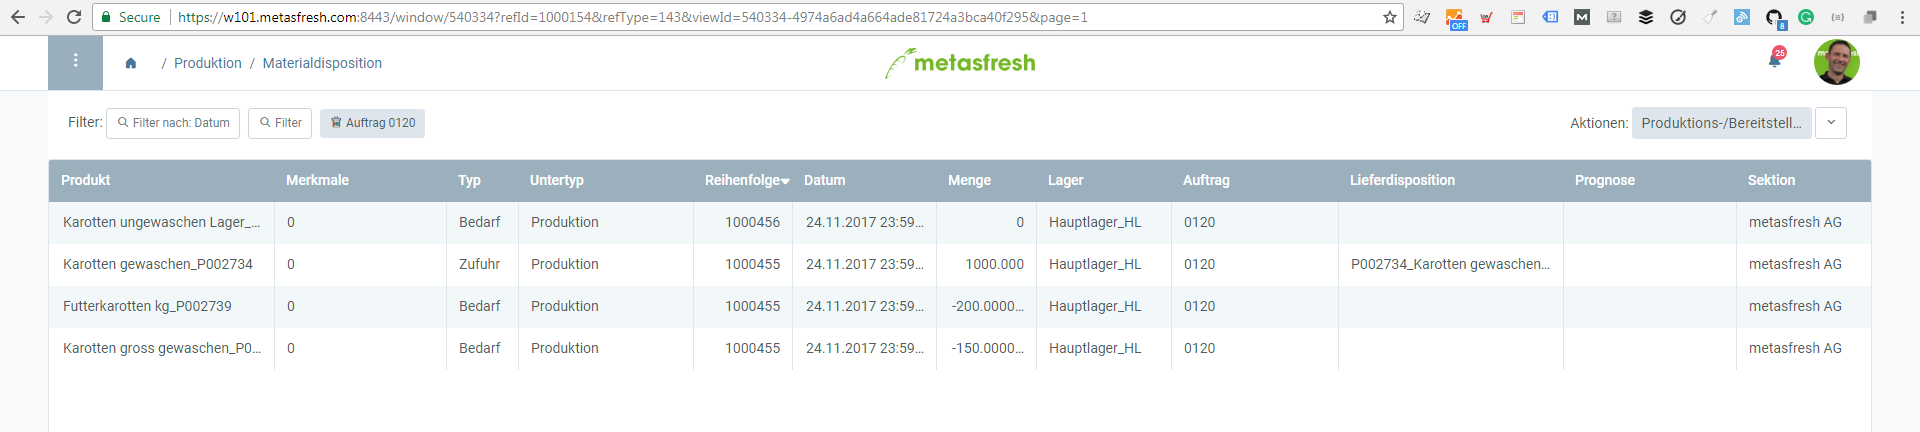Click the Menge value -200.0000...
Viewport: 1920px width, 432px height.
987,306
